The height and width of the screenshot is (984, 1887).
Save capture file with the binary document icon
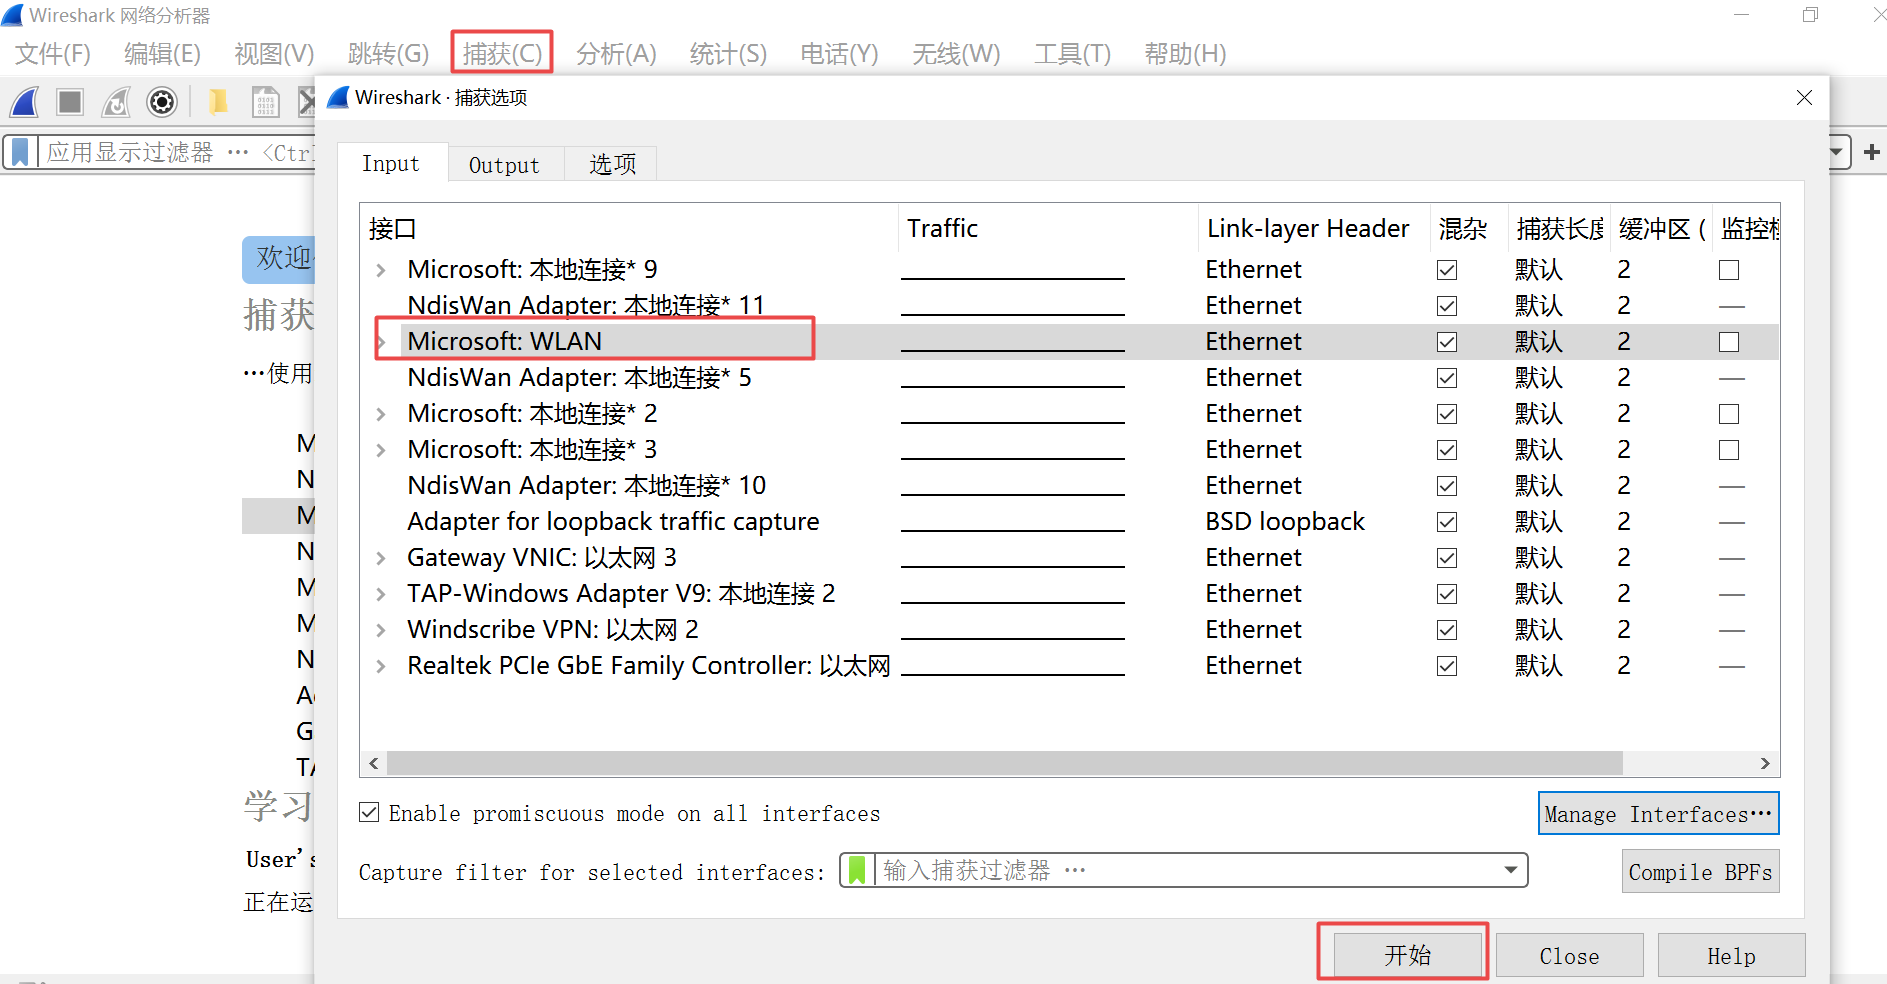coord(265,102)
